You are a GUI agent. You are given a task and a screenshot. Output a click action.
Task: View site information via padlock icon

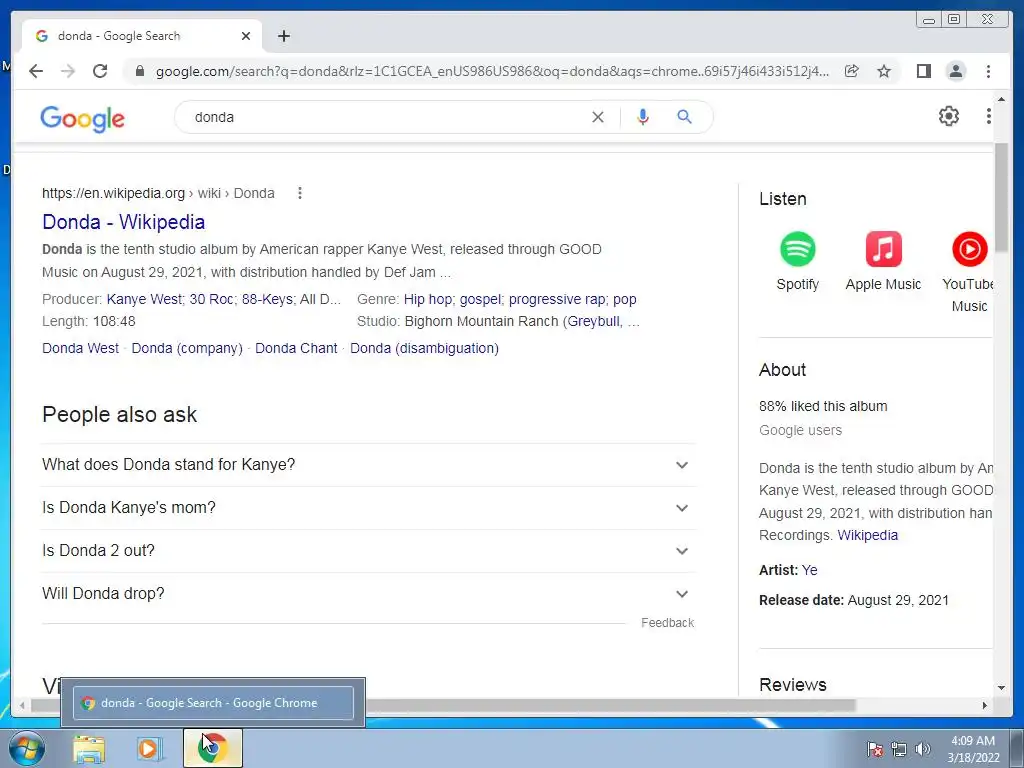point(139,71)
